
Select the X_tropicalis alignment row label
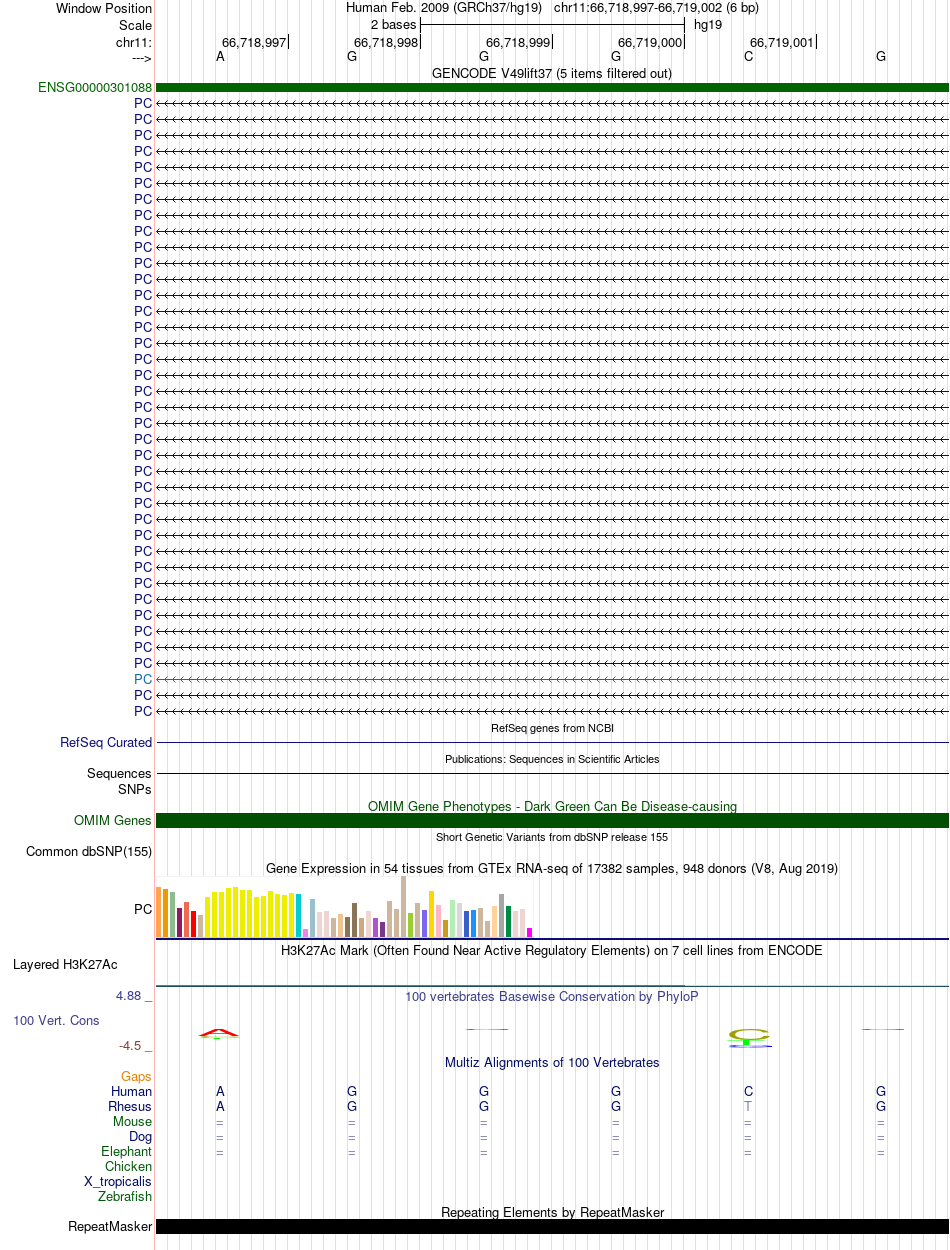pos(118,1181)
